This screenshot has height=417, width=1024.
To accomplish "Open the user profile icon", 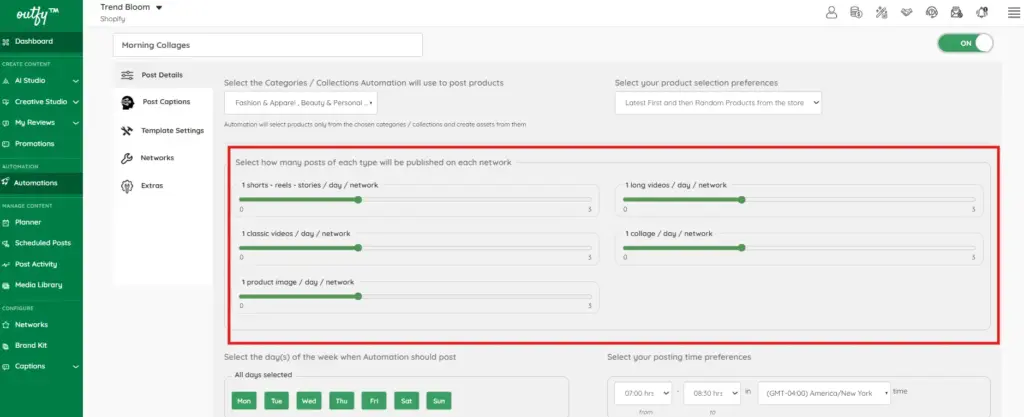I will point(831,12).
